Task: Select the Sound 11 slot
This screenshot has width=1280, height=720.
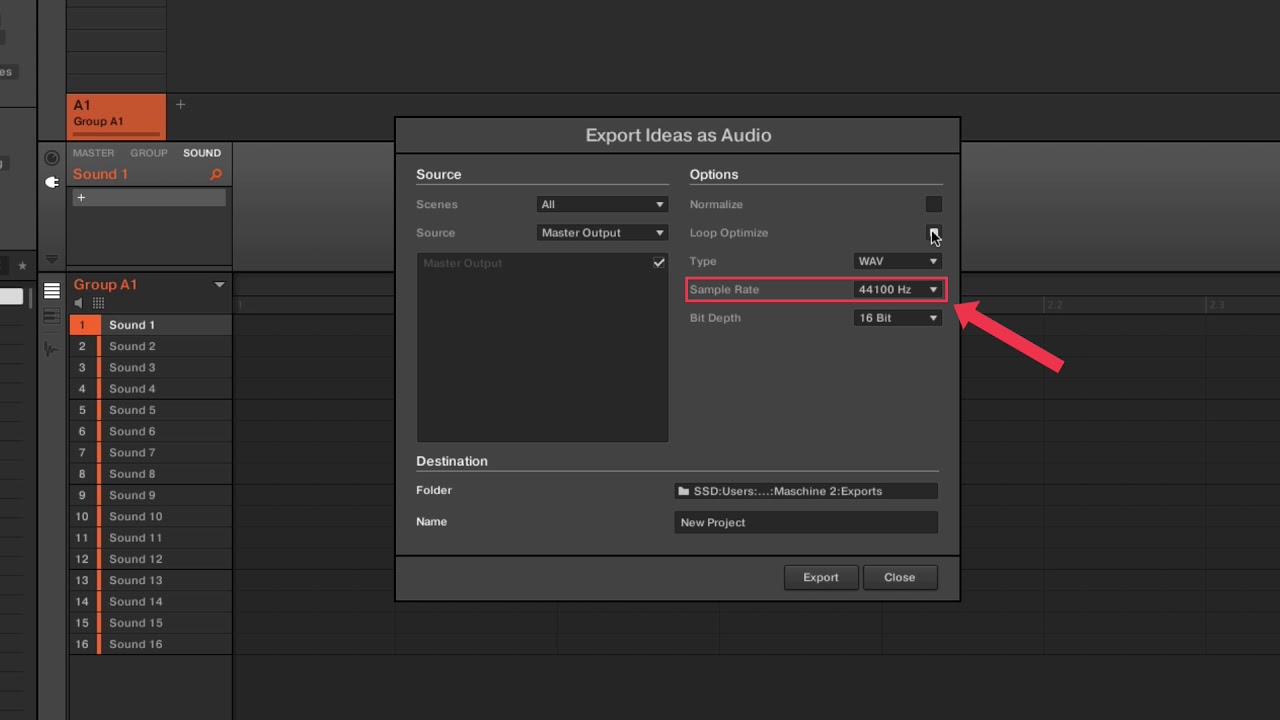Action: click(150, 538)
